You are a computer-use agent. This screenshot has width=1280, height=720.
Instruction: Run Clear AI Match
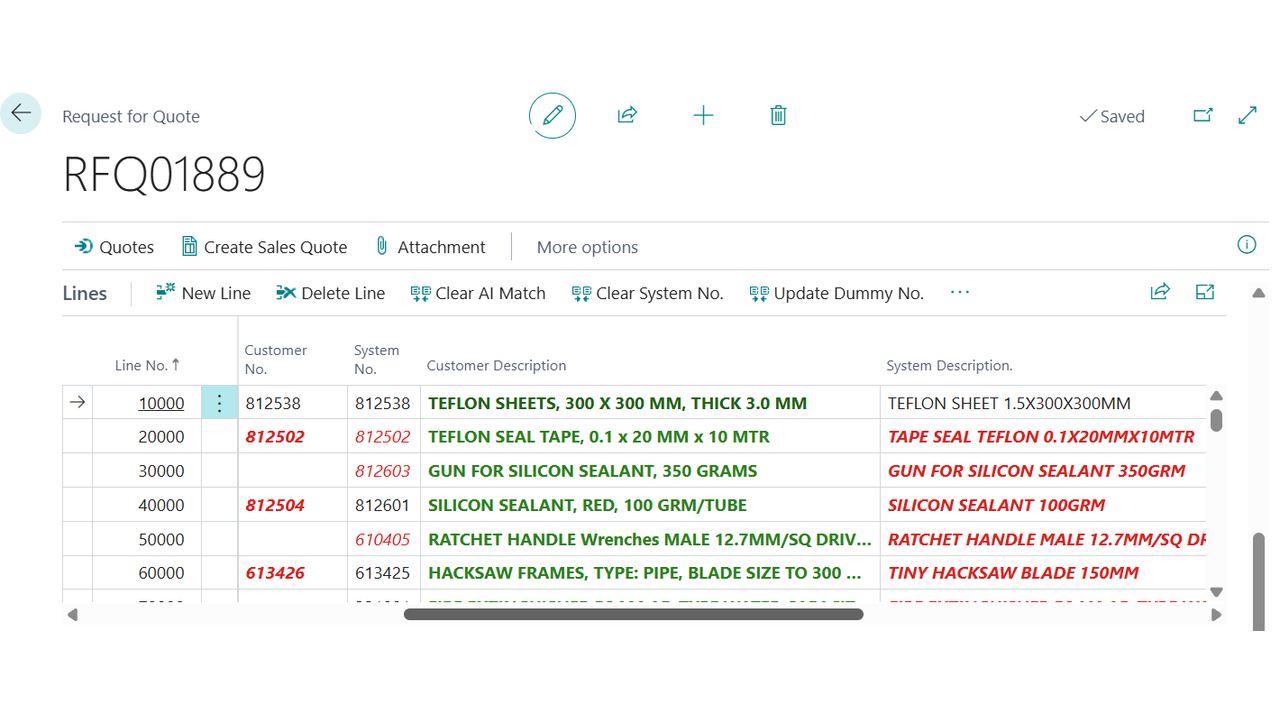coord(478,293)
